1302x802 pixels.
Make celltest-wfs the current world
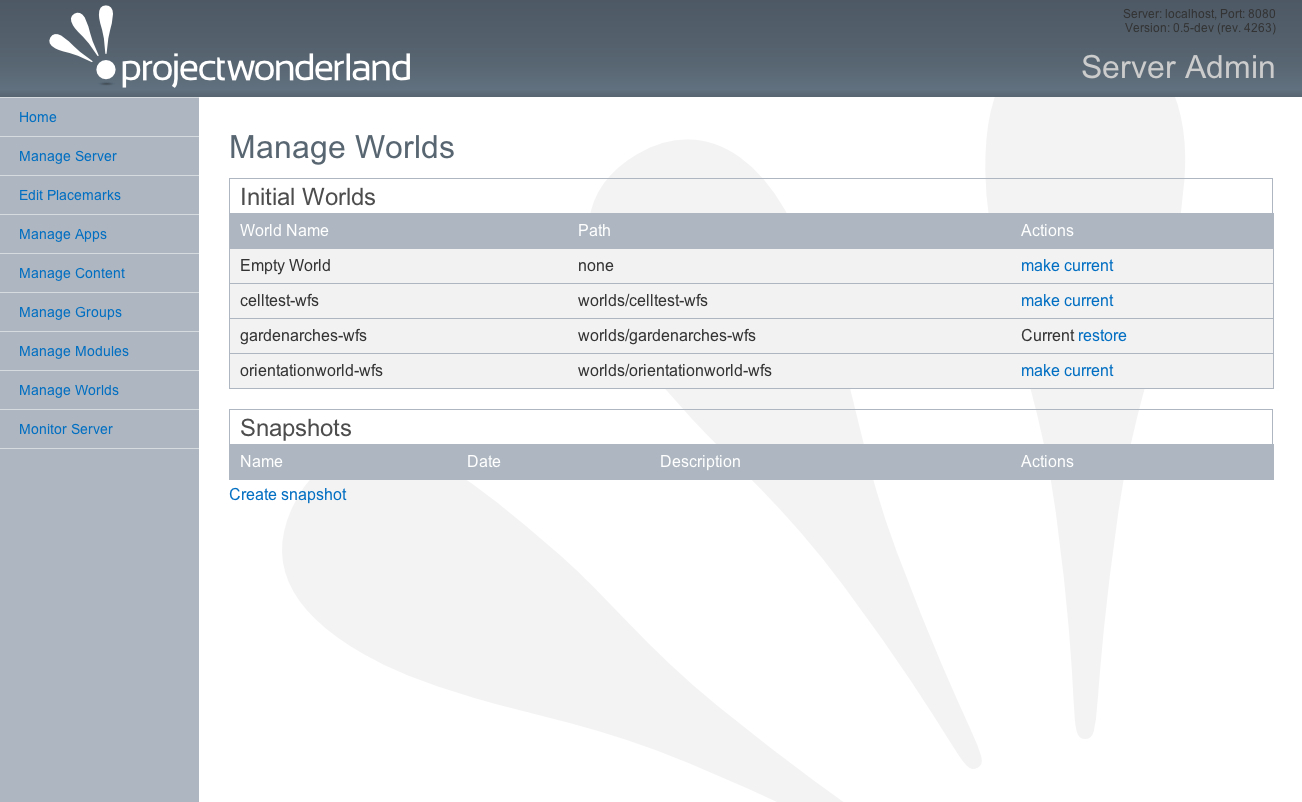pyautogui.click(x=1067, y=301)
